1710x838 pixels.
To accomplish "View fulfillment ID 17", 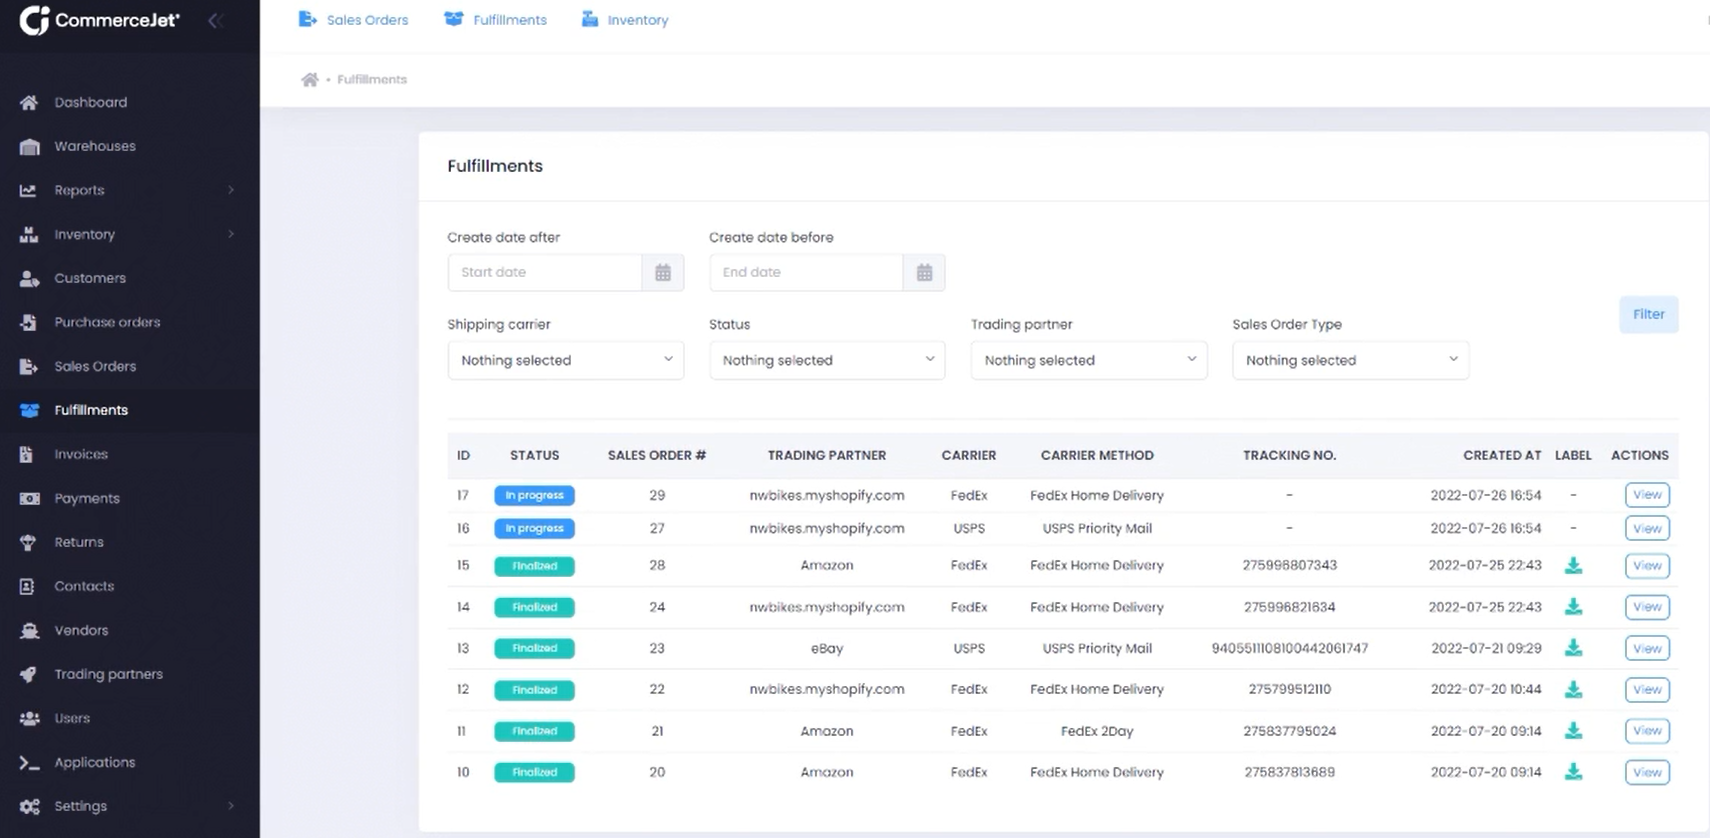I will (x=1647, y=495).
